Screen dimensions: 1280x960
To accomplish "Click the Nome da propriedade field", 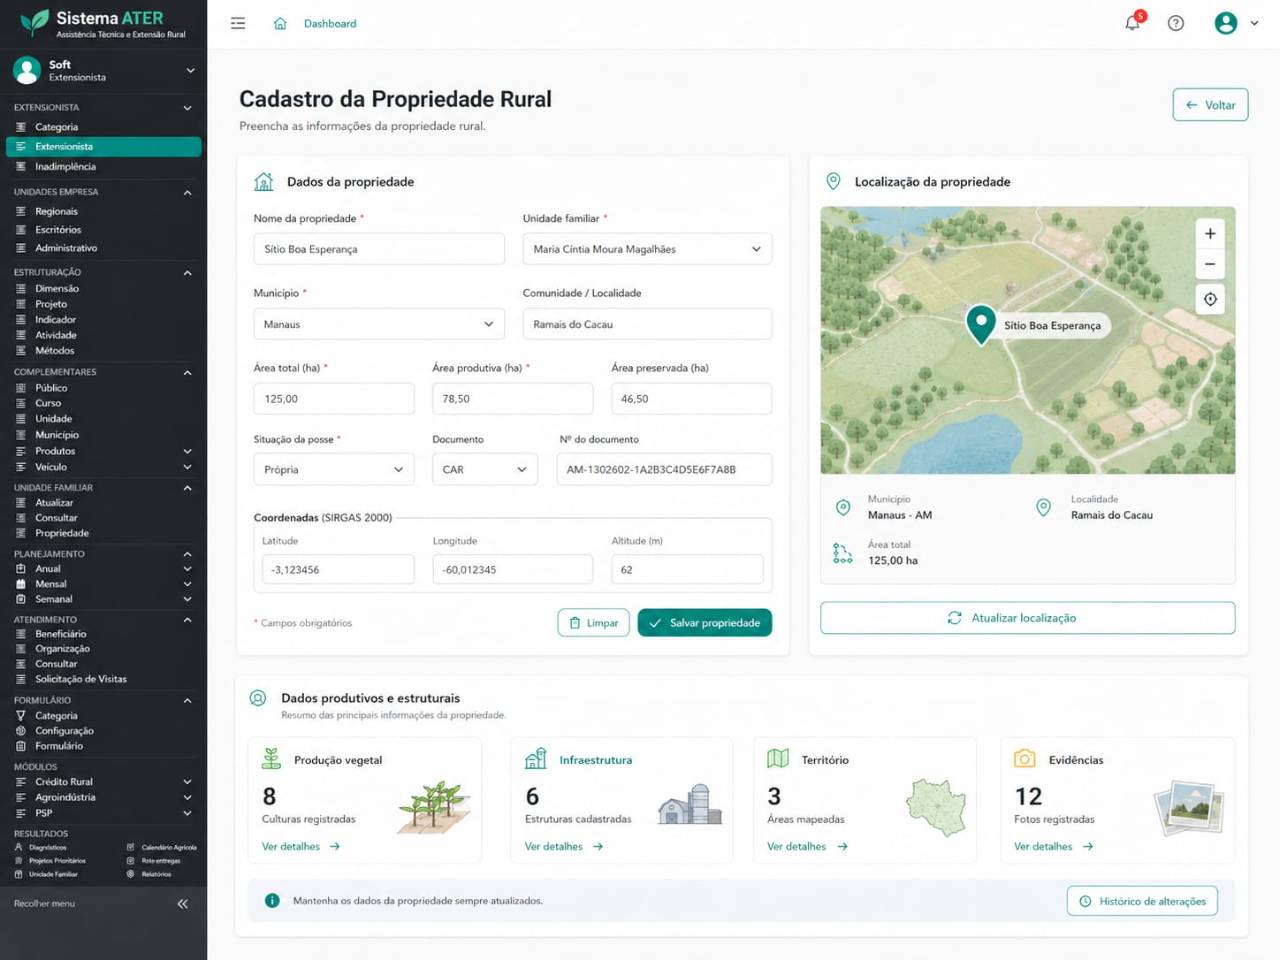I will click(379, 249).
